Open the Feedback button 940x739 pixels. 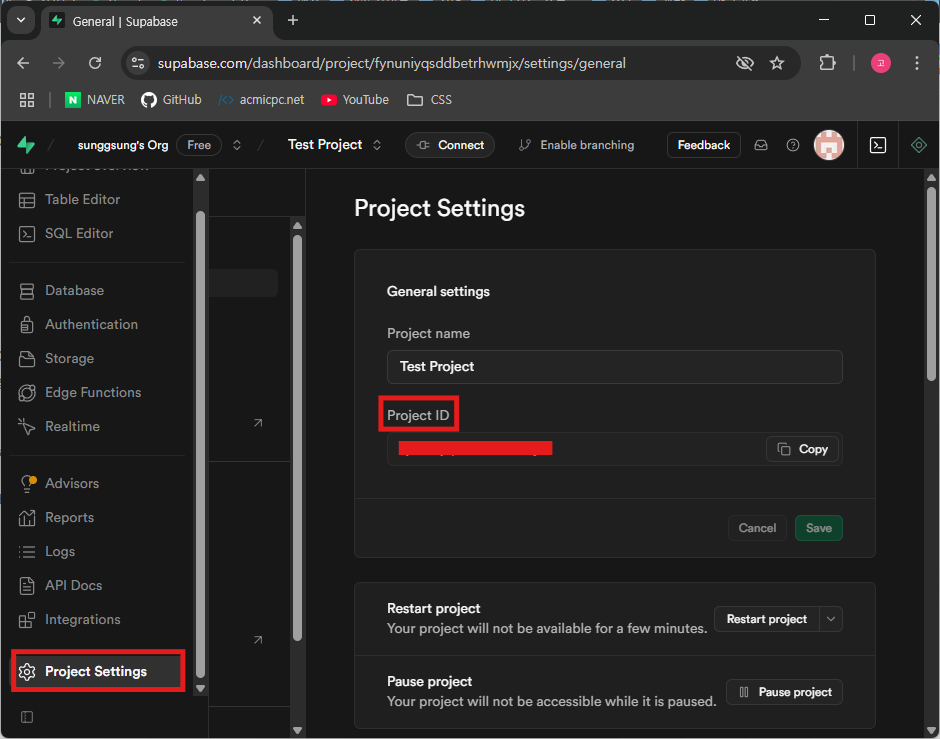click(704, 145)
